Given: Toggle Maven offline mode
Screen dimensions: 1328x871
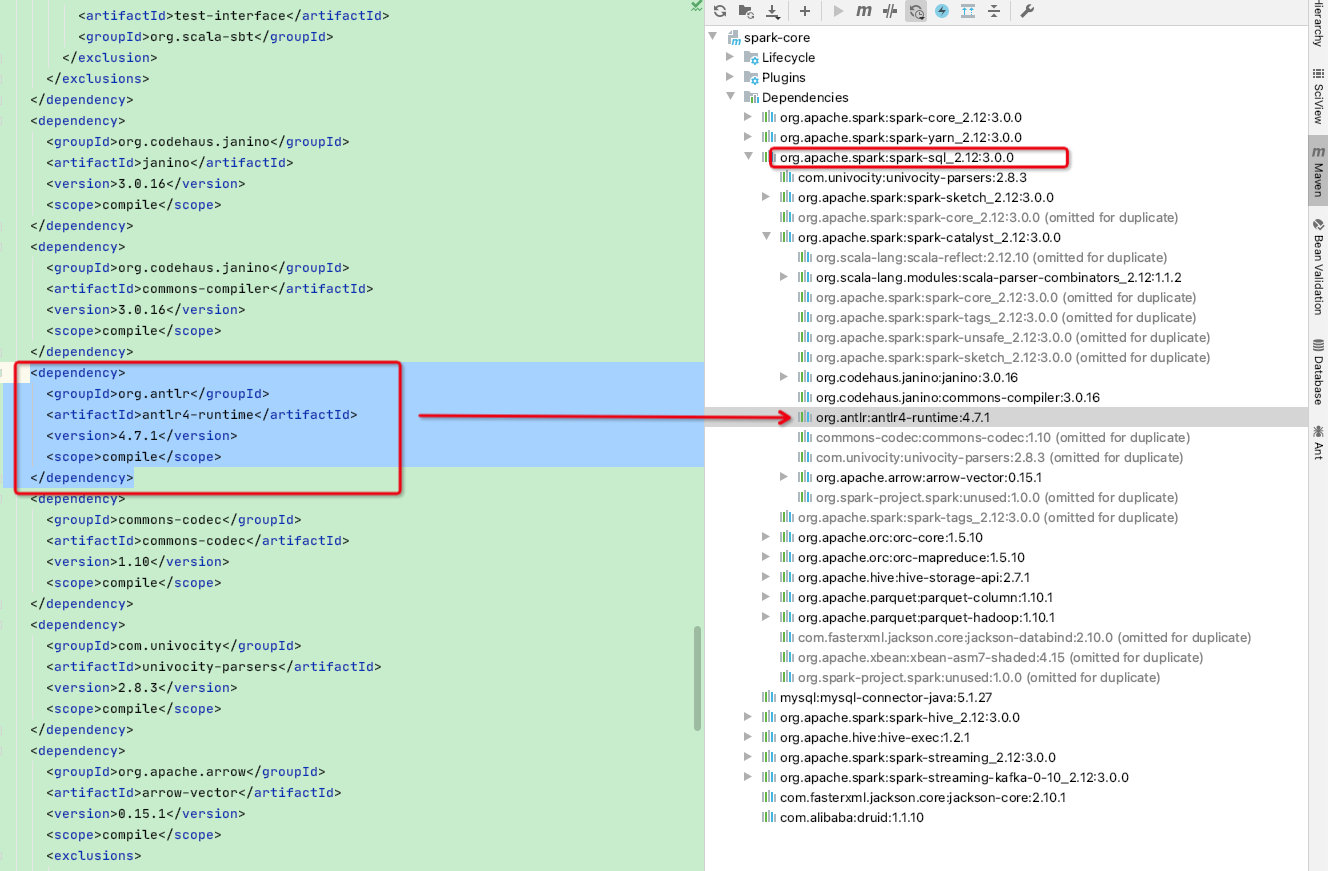Looking at the screenshot, I should click(890, 11).
